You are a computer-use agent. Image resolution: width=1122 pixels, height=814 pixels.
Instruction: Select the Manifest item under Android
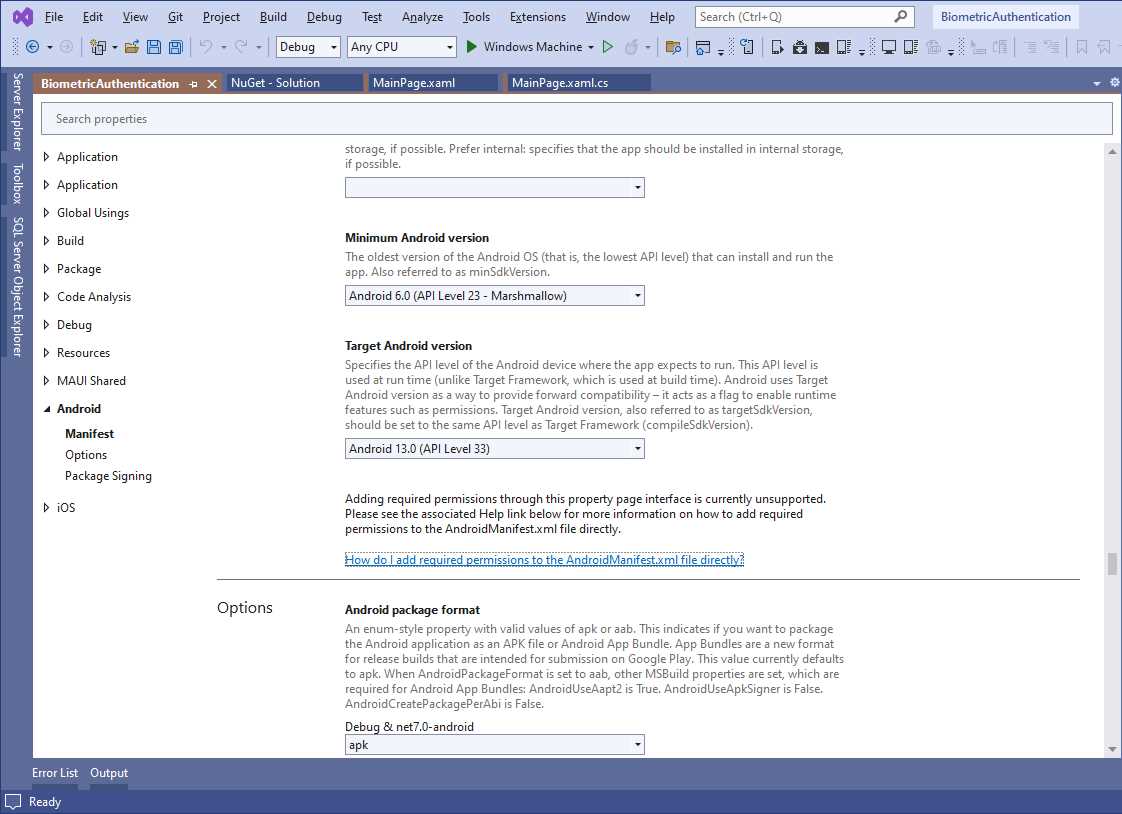click(89, 433)
